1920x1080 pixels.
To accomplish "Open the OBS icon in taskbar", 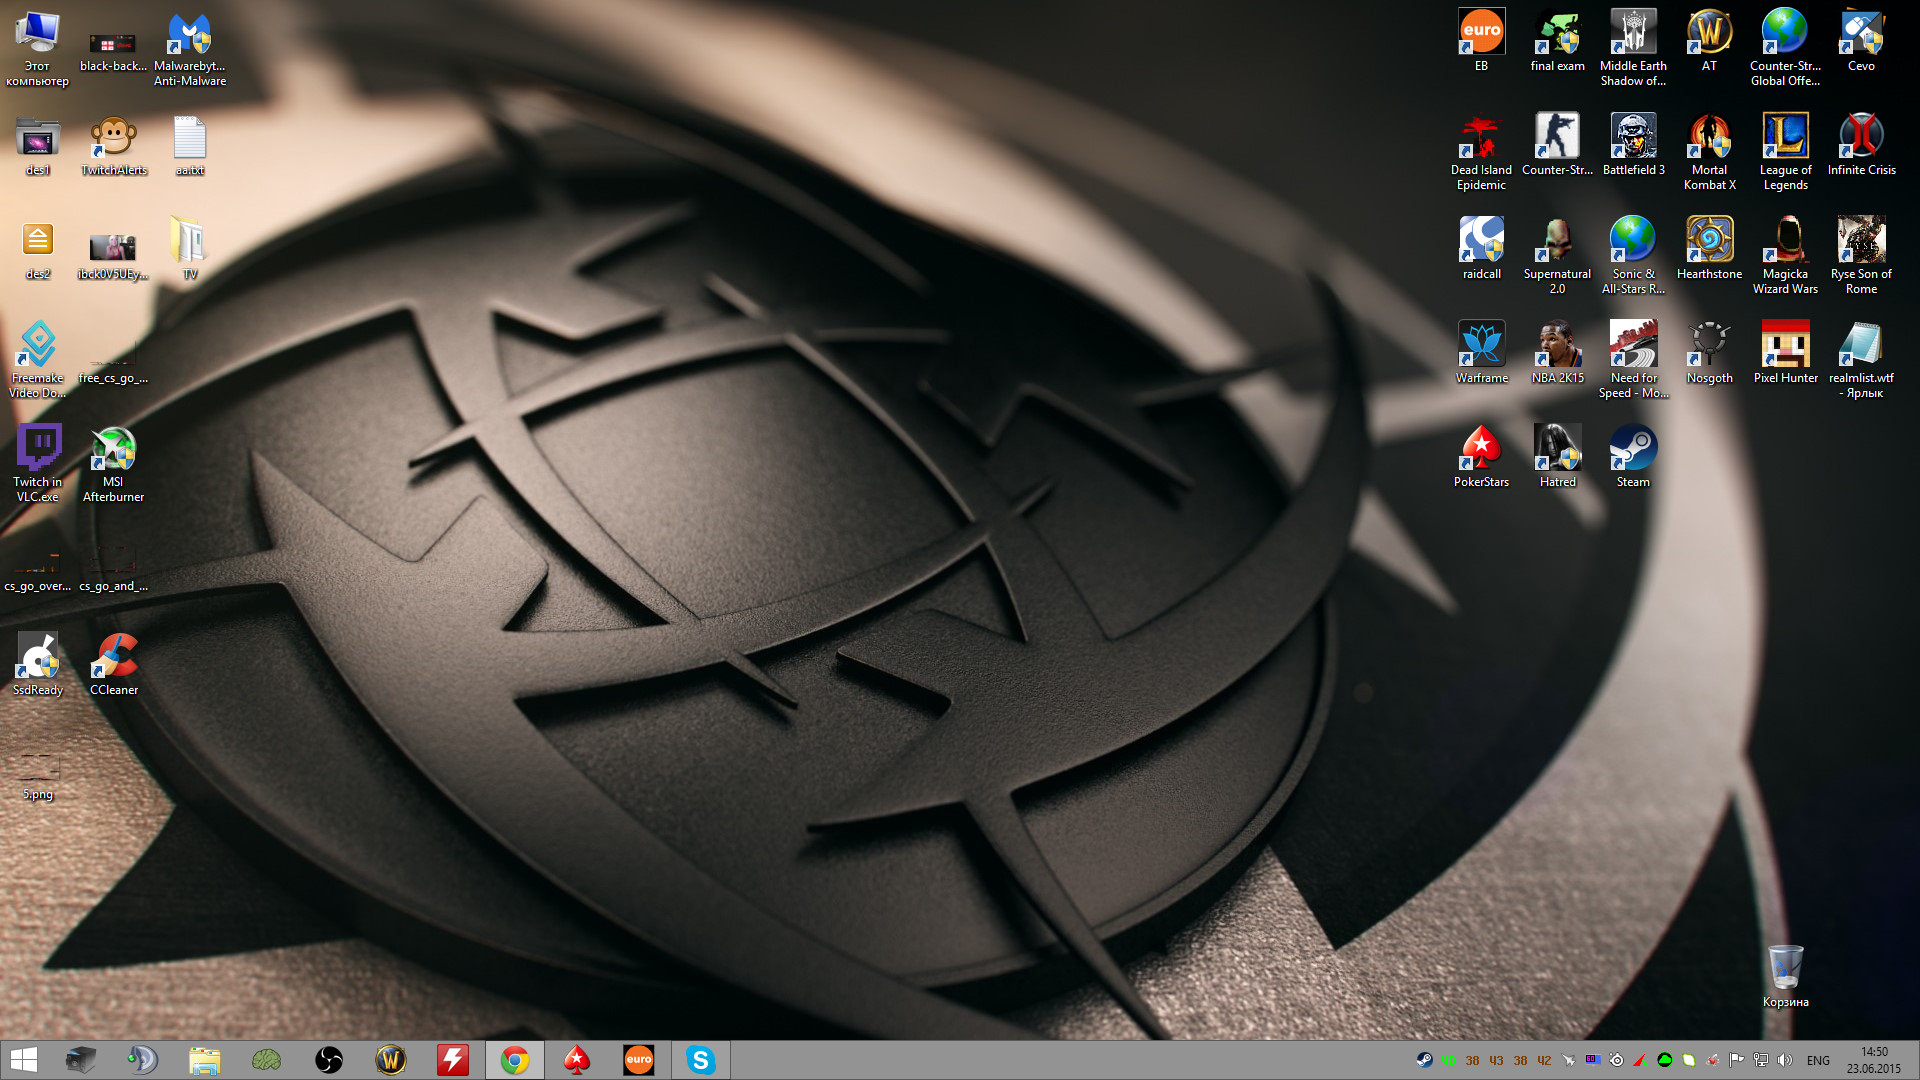I will coord(329,1060).
